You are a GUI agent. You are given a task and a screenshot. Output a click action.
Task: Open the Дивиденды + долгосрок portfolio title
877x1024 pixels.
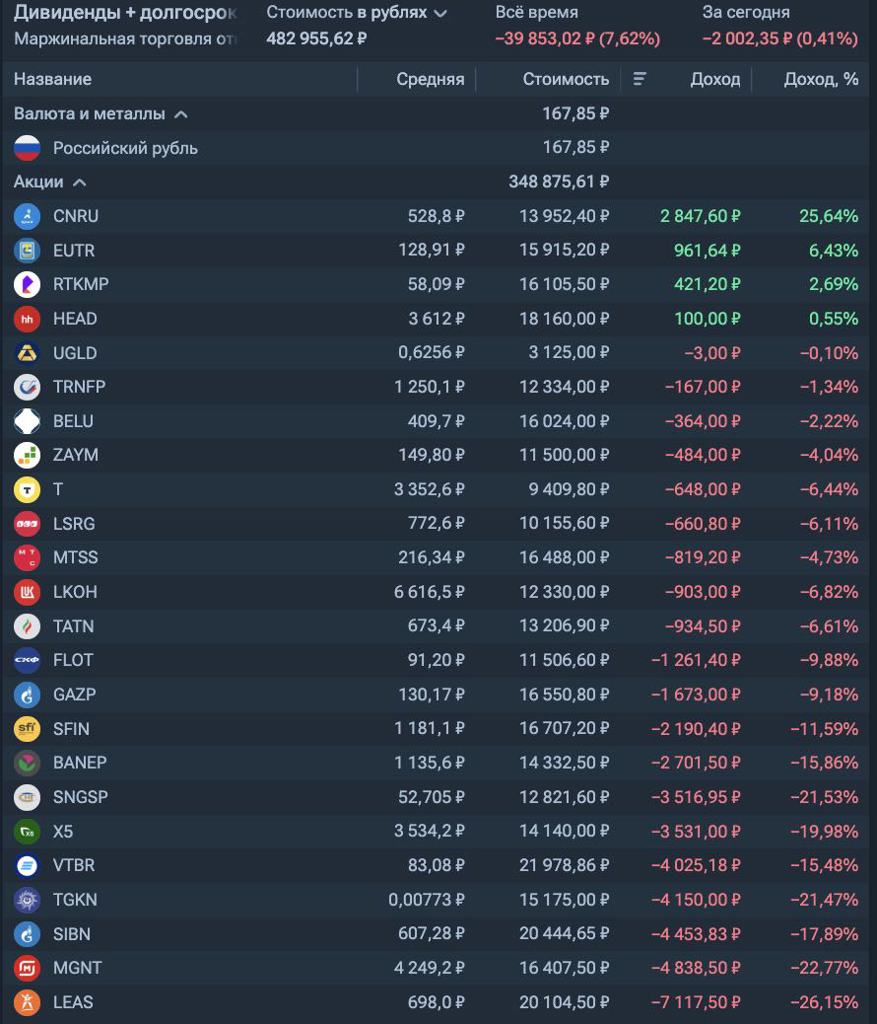pos(125,13)
